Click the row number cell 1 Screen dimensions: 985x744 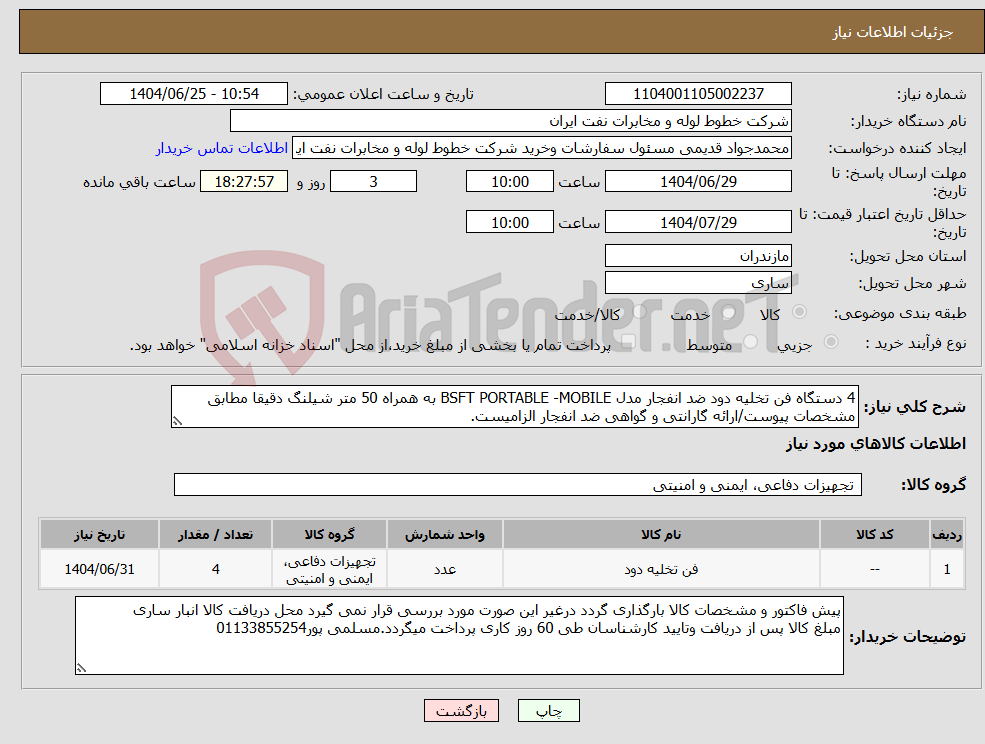[947, 569]
